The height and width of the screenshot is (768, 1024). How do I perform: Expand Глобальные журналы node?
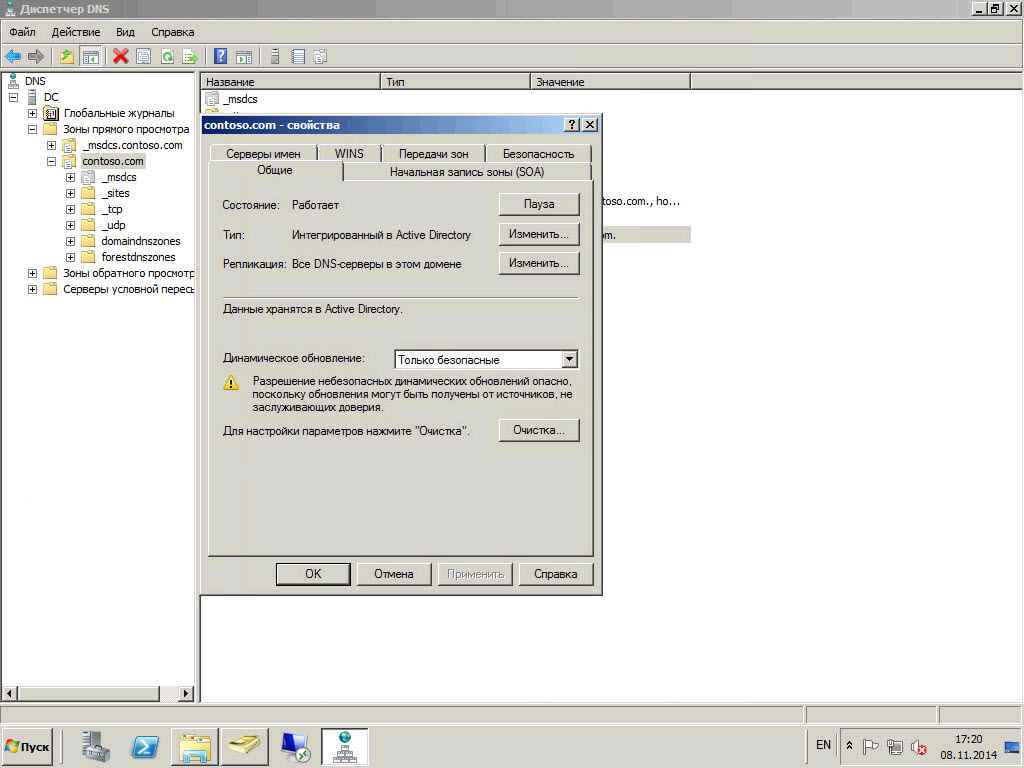pos(32,113)
